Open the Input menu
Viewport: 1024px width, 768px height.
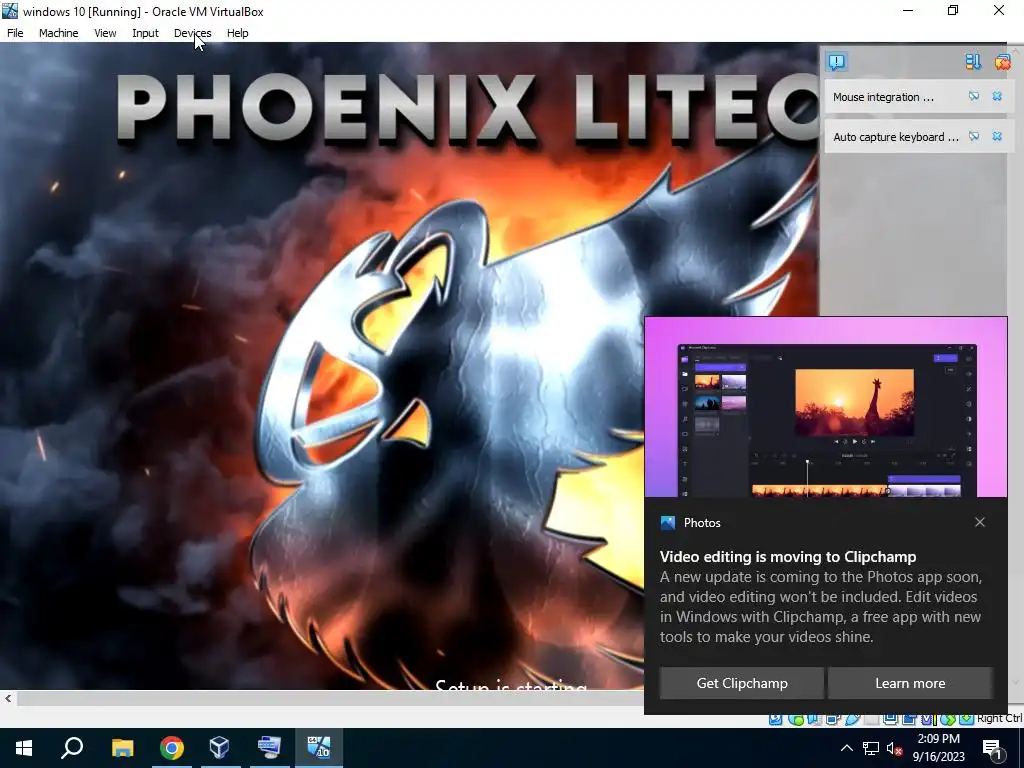[145, 33]
